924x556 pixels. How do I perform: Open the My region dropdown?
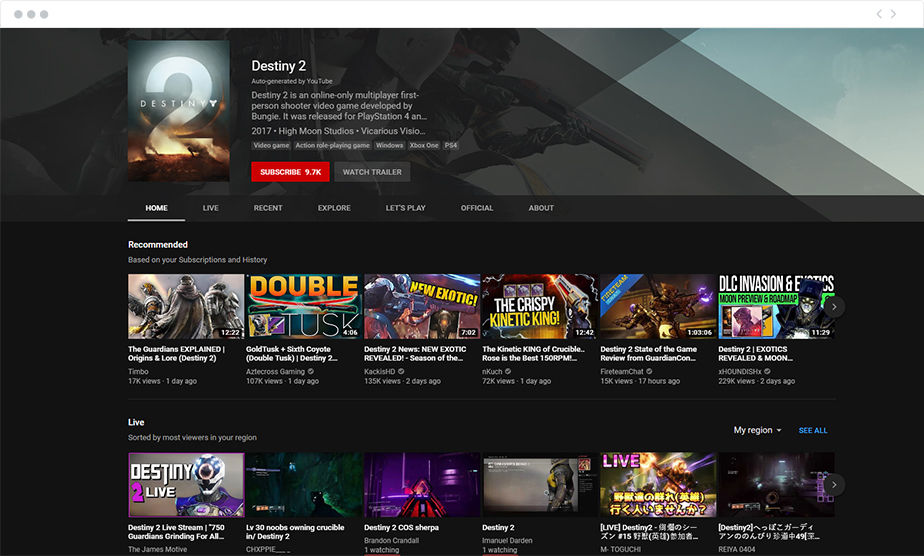click(757, 430)
